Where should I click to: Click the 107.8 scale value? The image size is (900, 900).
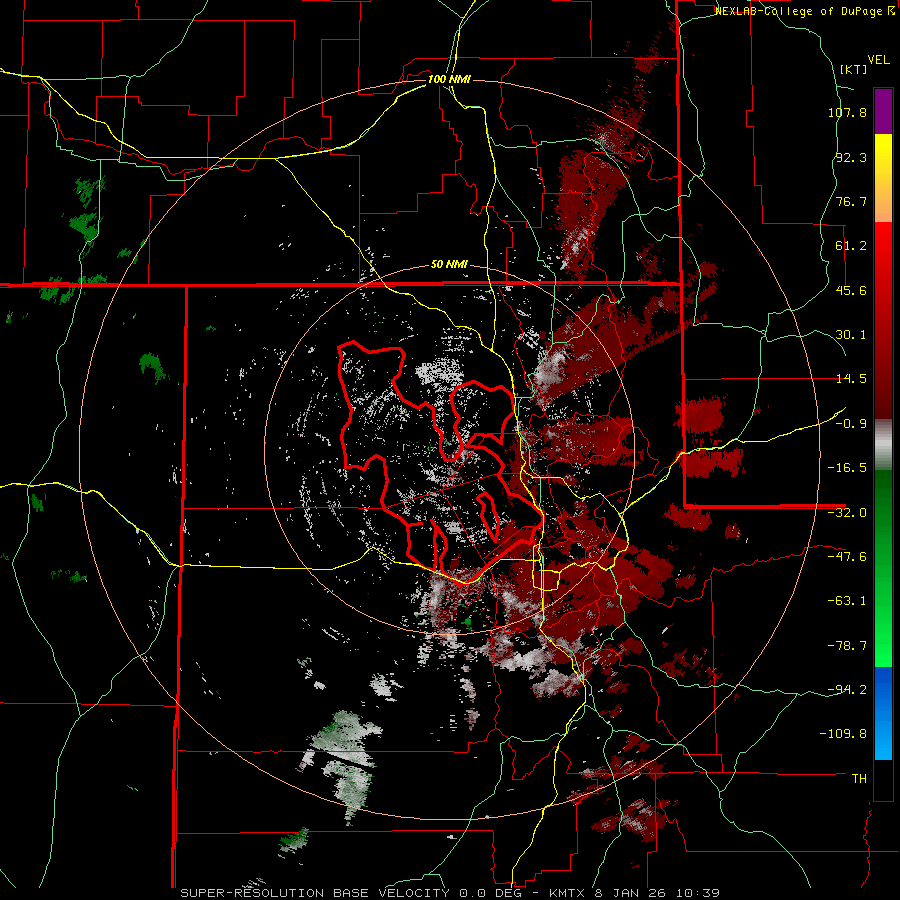[847, 112]
